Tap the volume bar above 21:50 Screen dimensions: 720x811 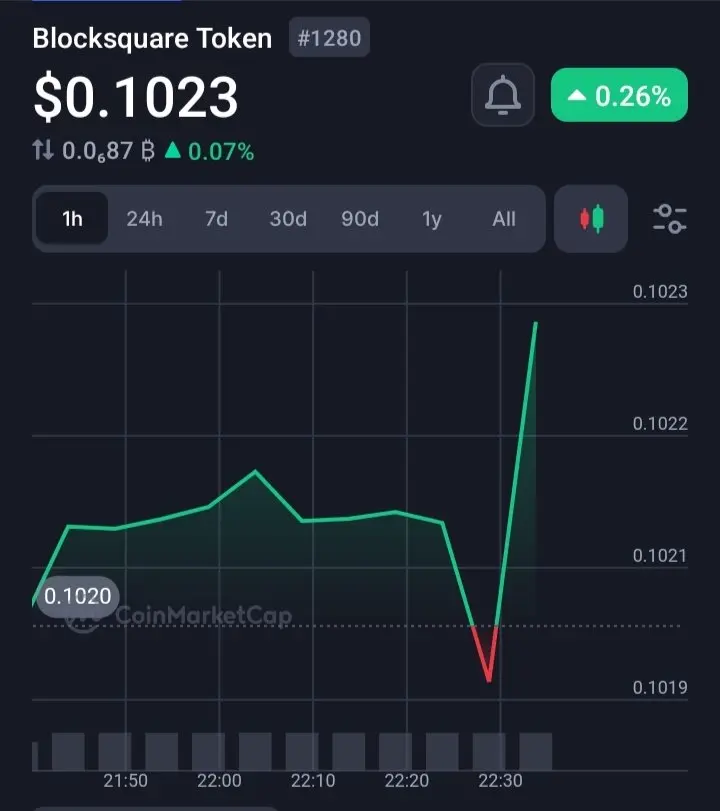pyautogui.click(x=115, y=752)
